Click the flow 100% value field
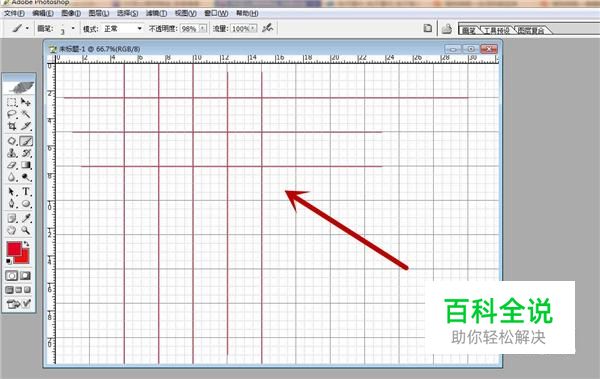The width and height of the screenshot is (600, 379). click(240, 29)
